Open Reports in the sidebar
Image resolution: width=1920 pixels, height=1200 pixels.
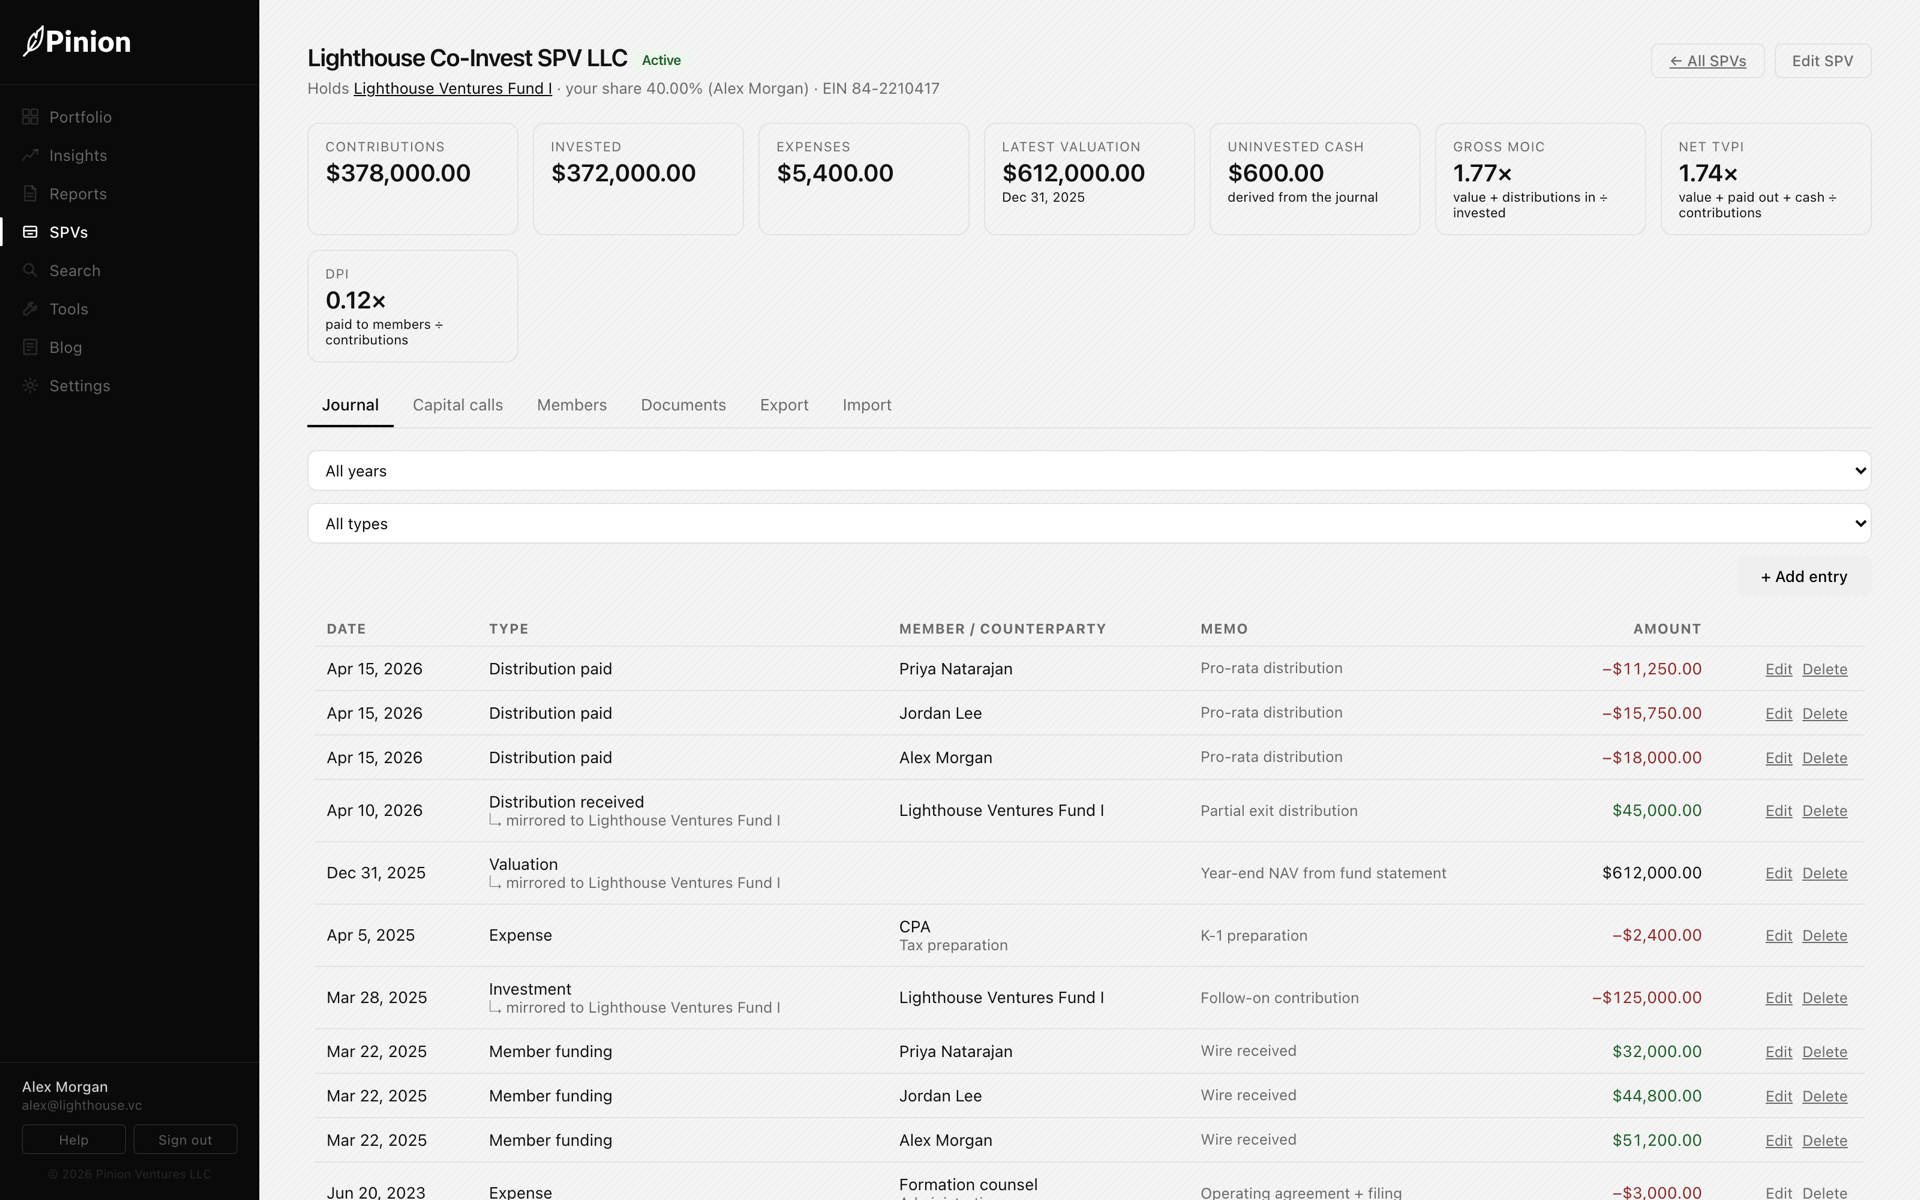pyautogui.click(x=78, y=194)
